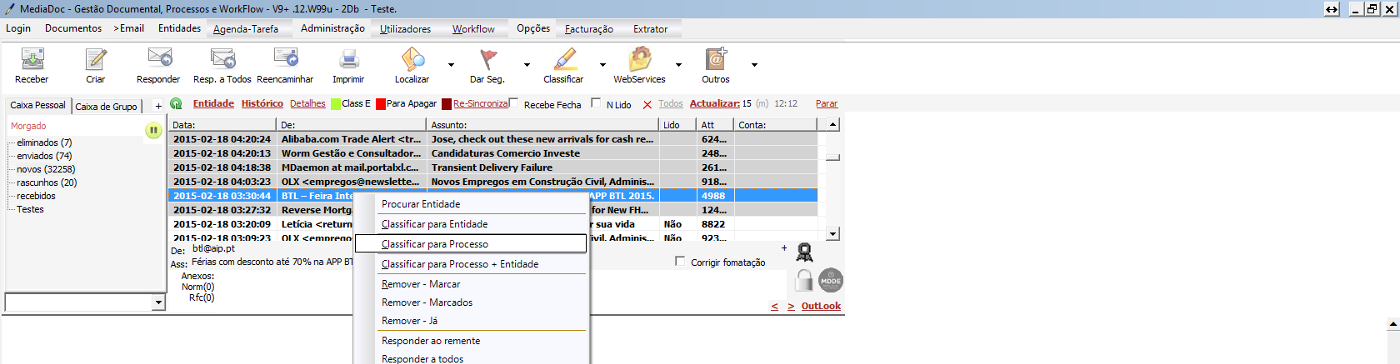Open the Extrator menu
This screenshot has height=364, width=1400.
point(650,29)
